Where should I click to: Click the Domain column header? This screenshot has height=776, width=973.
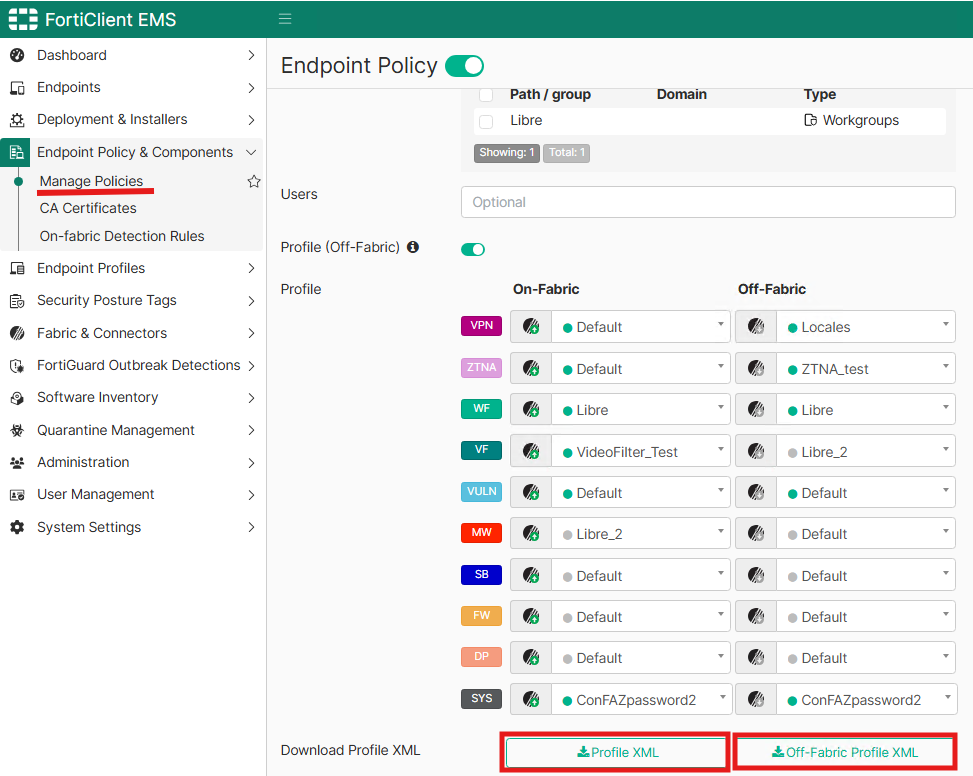(681, 94)
